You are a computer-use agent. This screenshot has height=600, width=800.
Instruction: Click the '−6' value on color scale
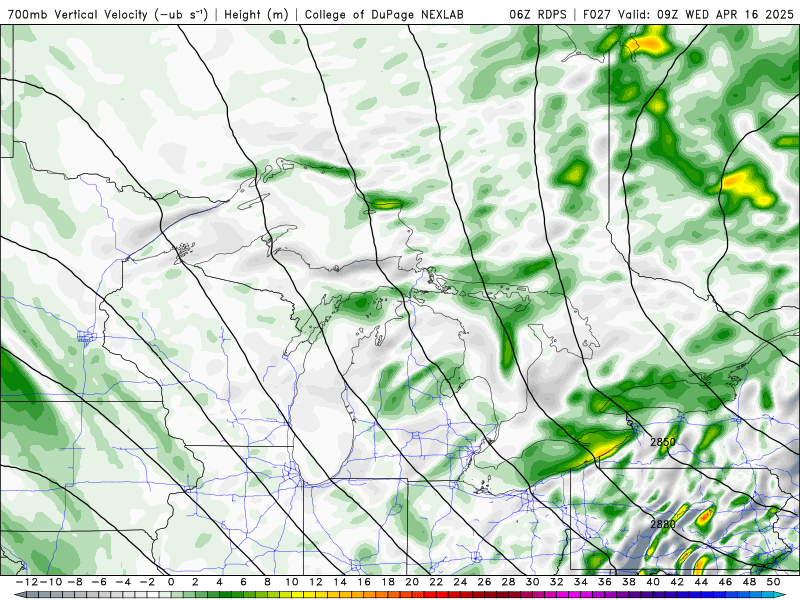[98, 582]
